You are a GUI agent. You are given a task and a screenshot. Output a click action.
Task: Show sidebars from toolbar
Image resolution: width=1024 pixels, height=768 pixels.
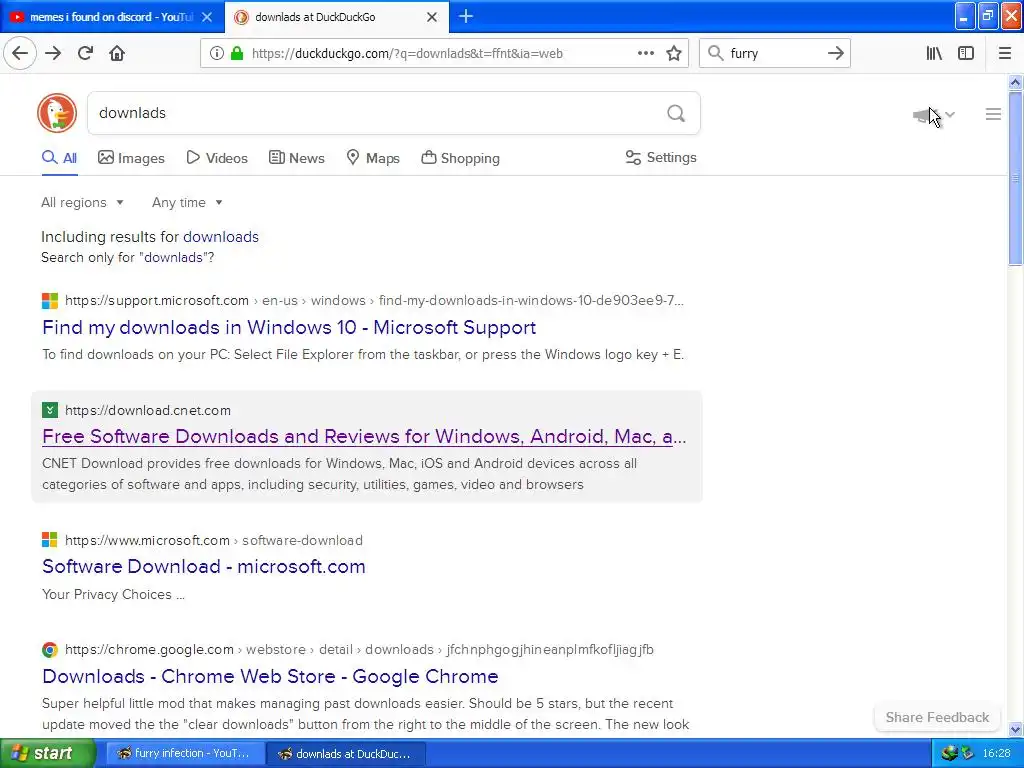click(966, 54)
